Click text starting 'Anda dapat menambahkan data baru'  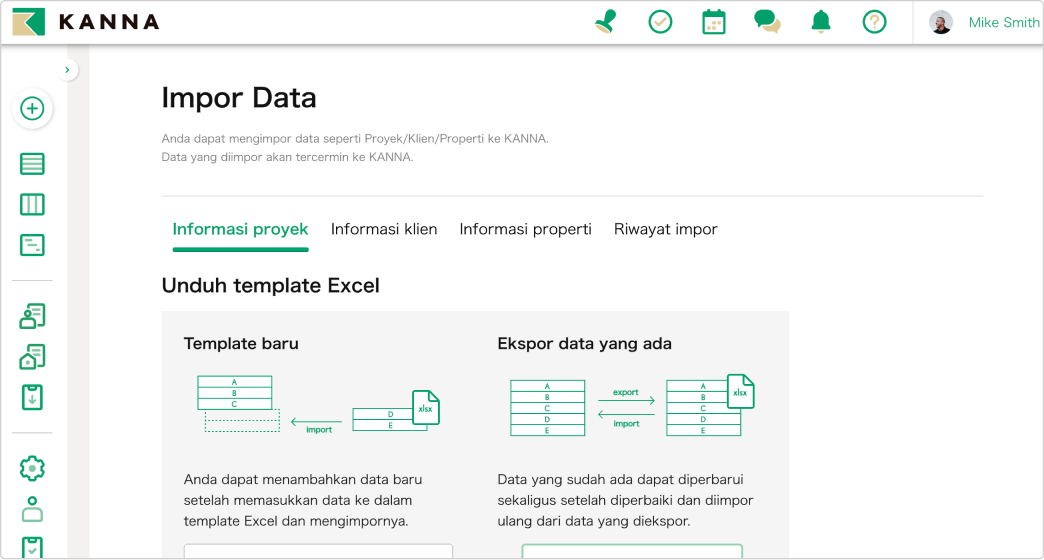pos(303,500)
